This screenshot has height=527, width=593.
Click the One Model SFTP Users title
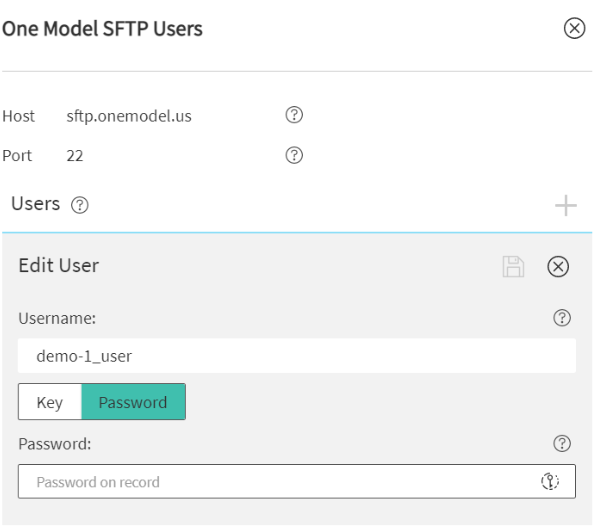point(102,29)
